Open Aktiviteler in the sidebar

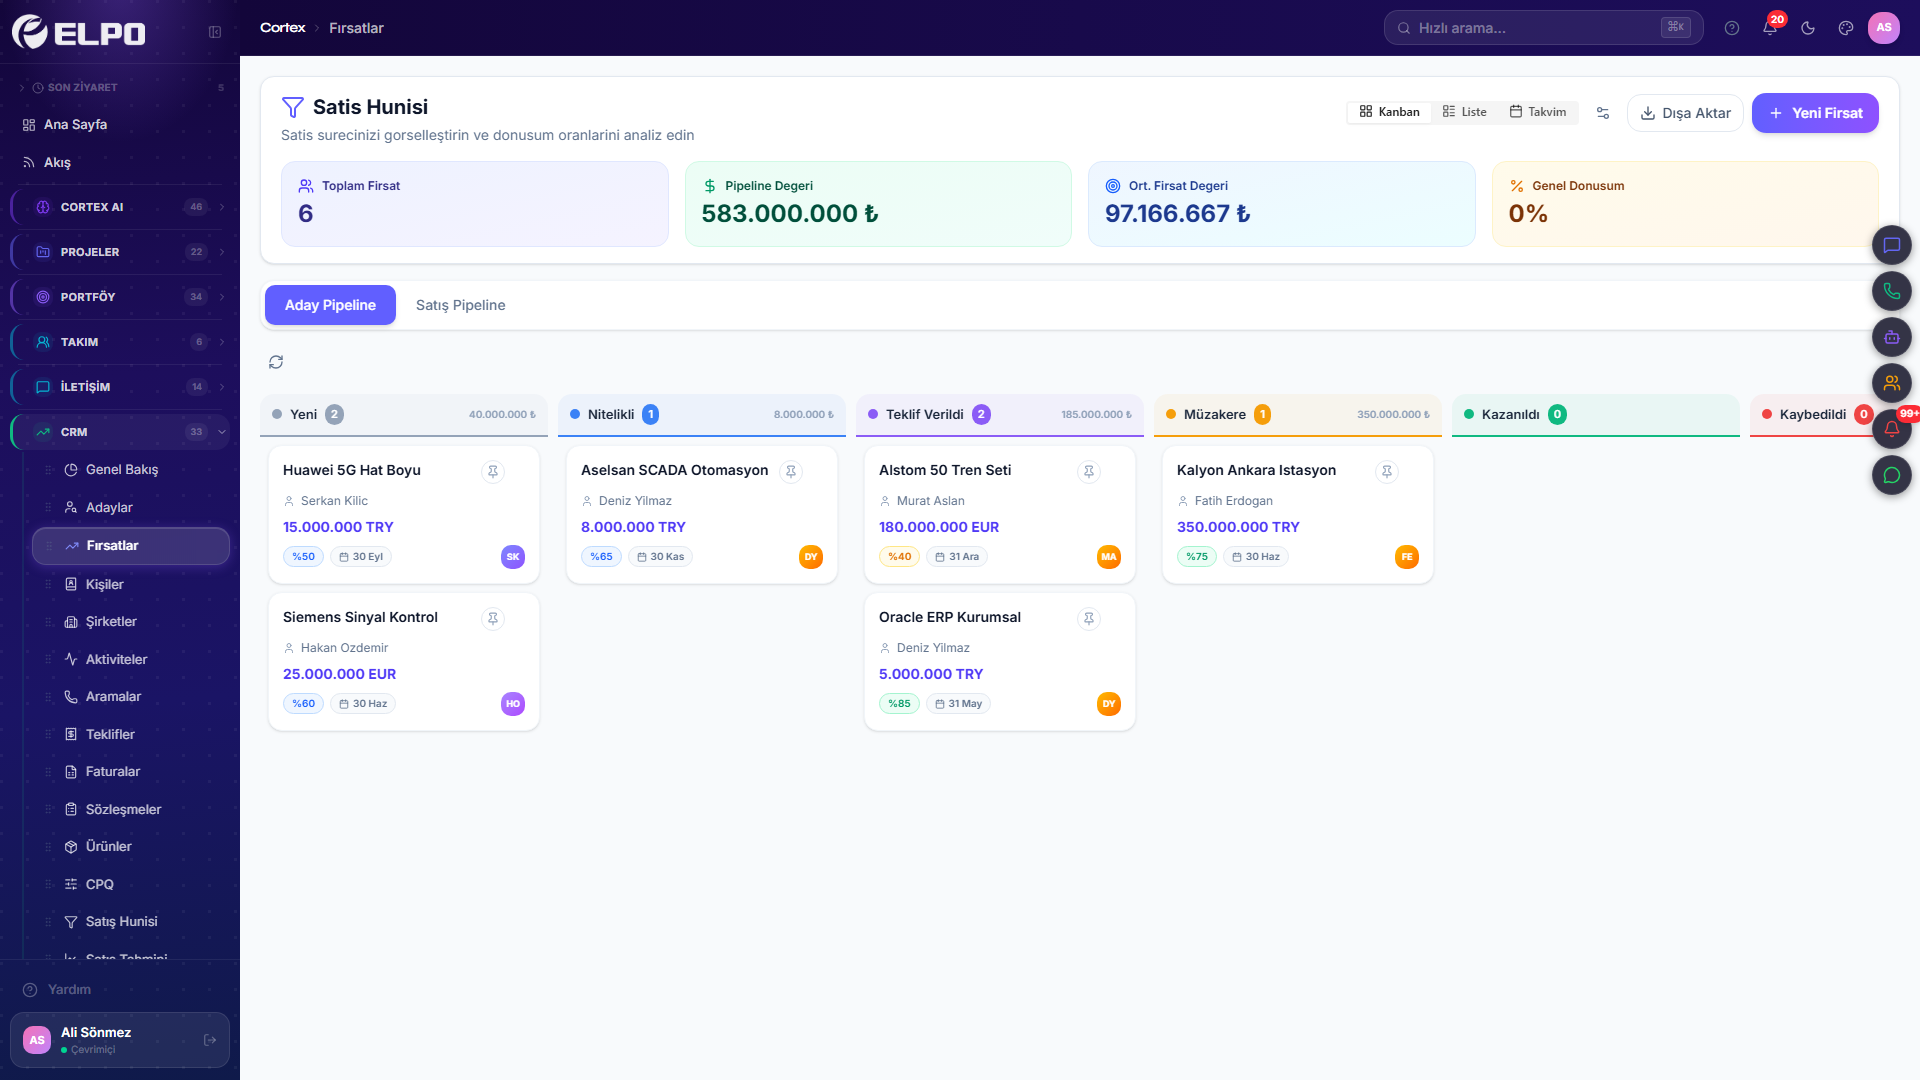(131, 660)
